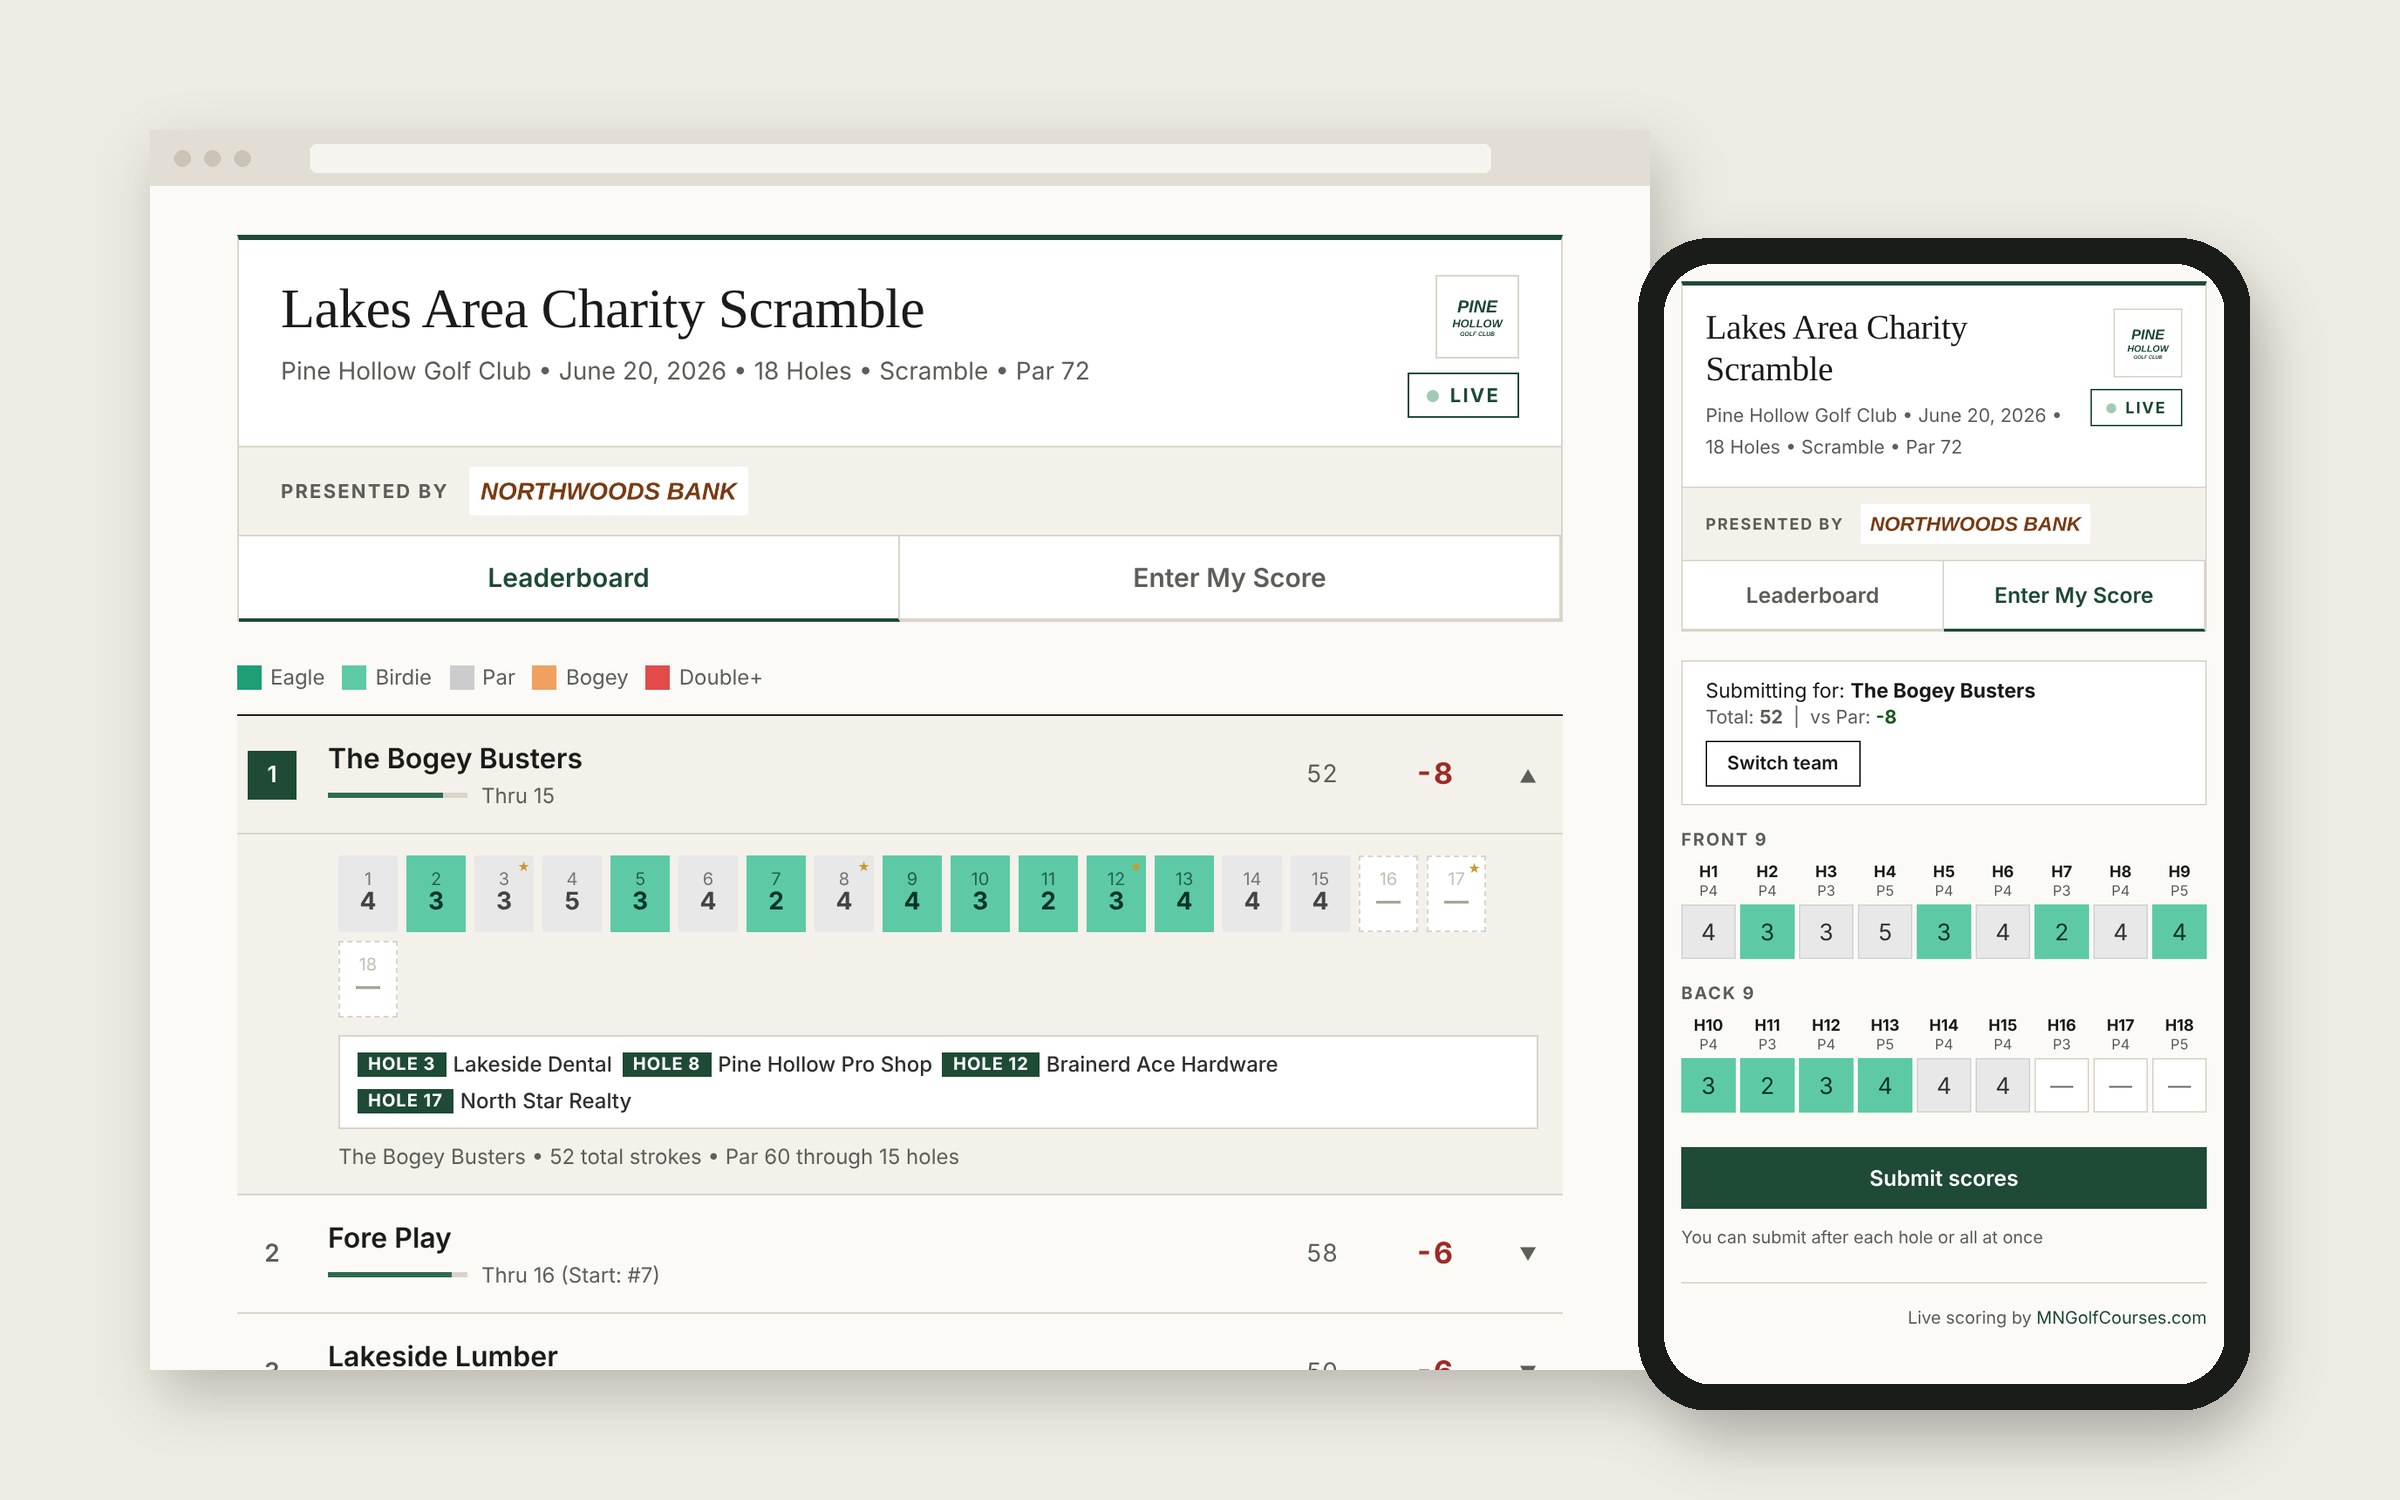Viewport: 2400px width, 1500px height.
Task: Click empty H16 score box on phone
Action: [2061, 1085]
